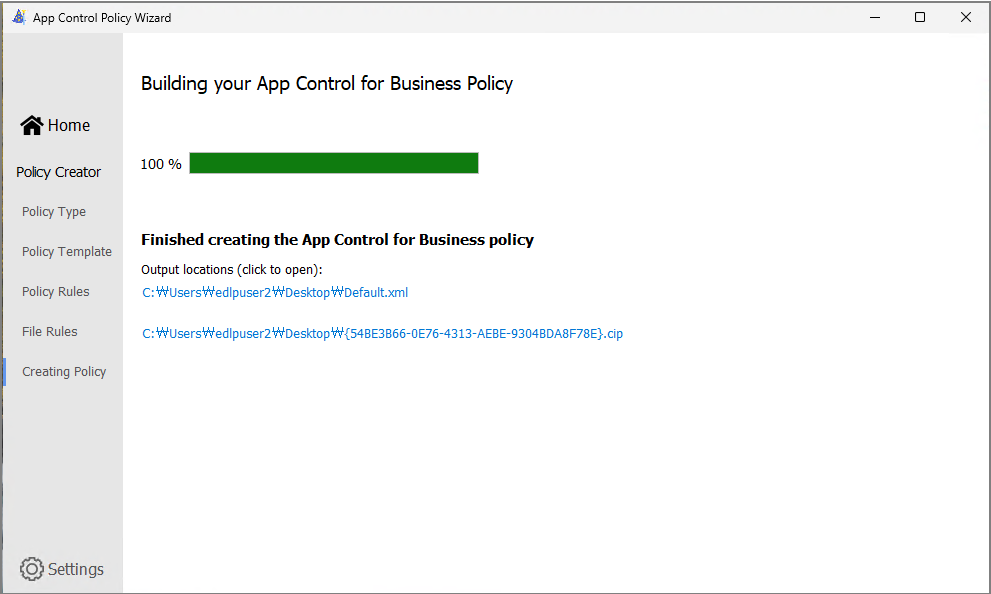Open Settings via the gear icon
This screenshot has width=991, height=594.
pyautogui.click(x=32, y=569)
